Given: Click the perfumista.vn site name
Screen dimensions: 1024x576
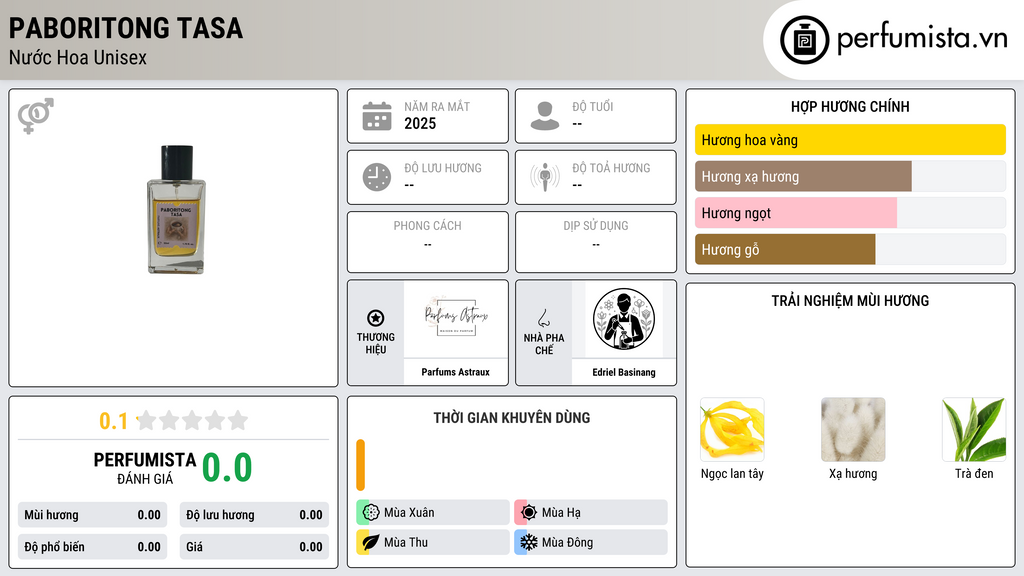Looking at the screenshot, I should tap(923, 39).
